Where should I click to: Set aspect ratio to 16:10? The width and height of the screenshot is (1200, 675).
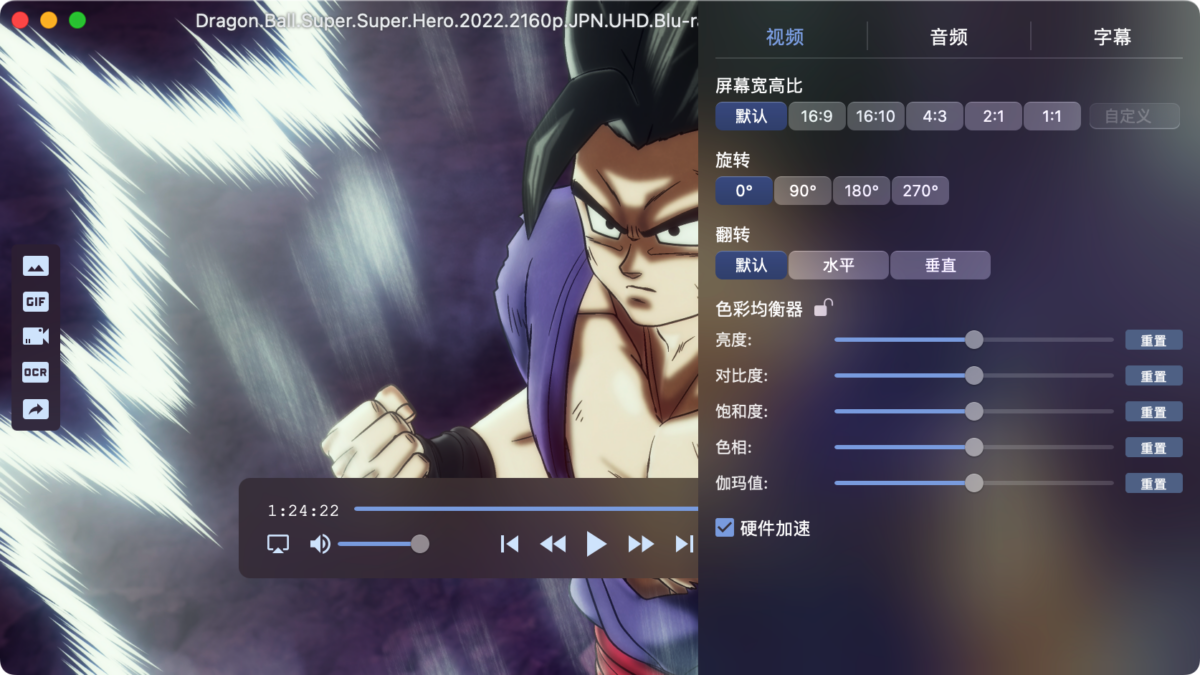click(x=875, y=116)
